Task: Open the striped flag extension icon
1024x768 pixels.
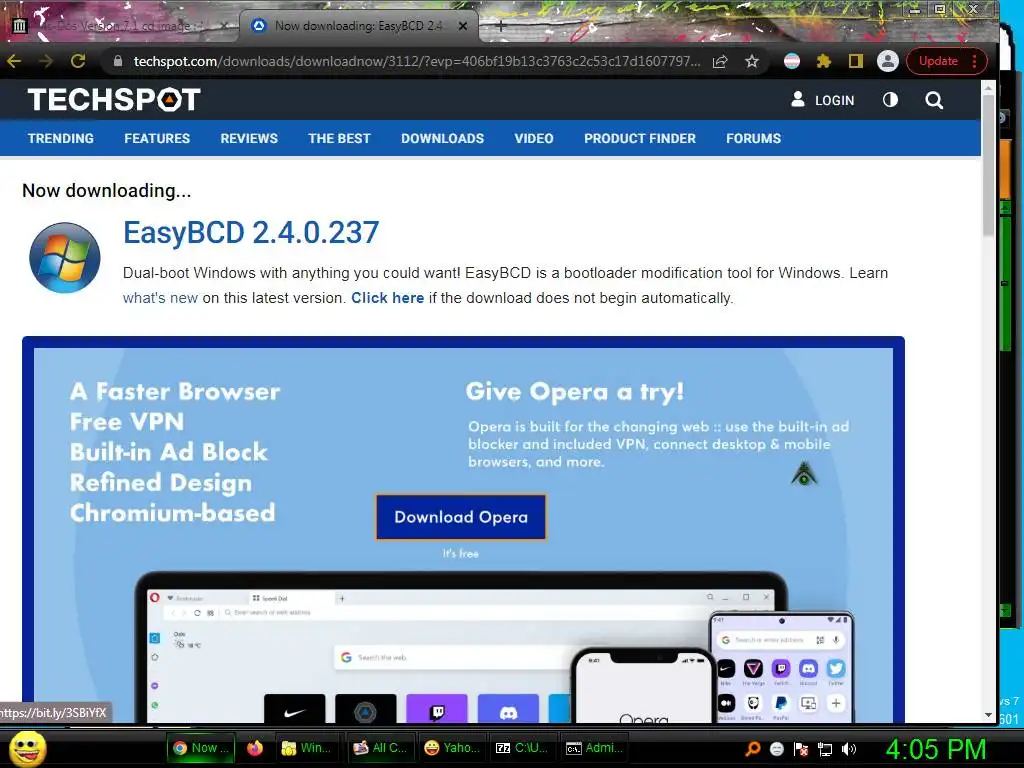Action: [792, 61]
